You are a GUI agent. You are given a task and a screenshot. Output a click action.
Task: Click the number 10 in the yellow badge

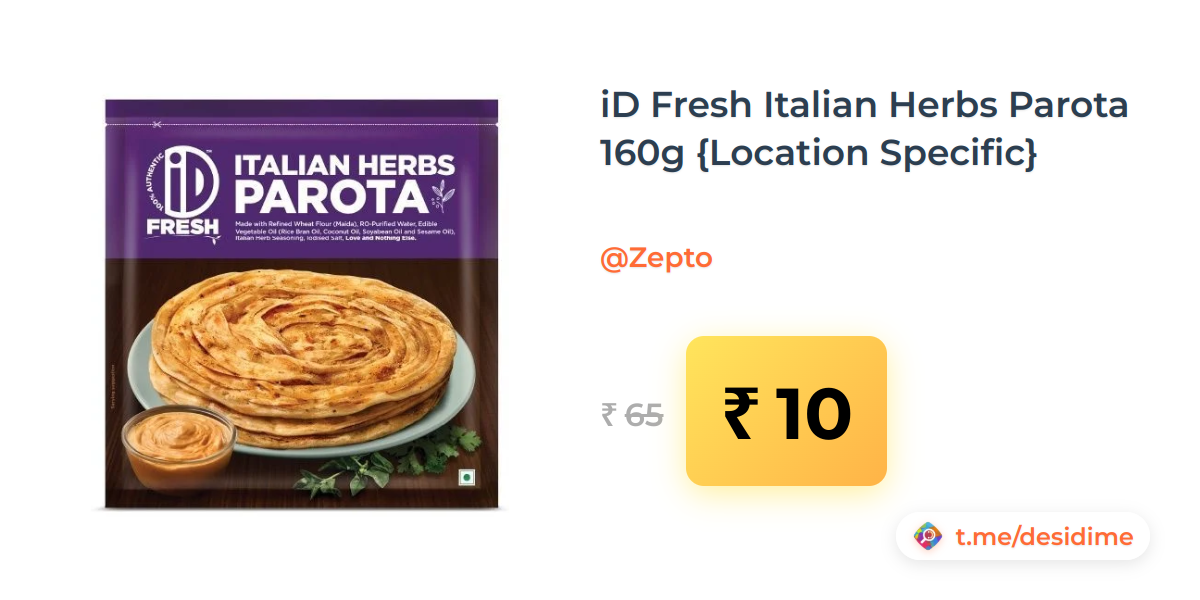814,413
